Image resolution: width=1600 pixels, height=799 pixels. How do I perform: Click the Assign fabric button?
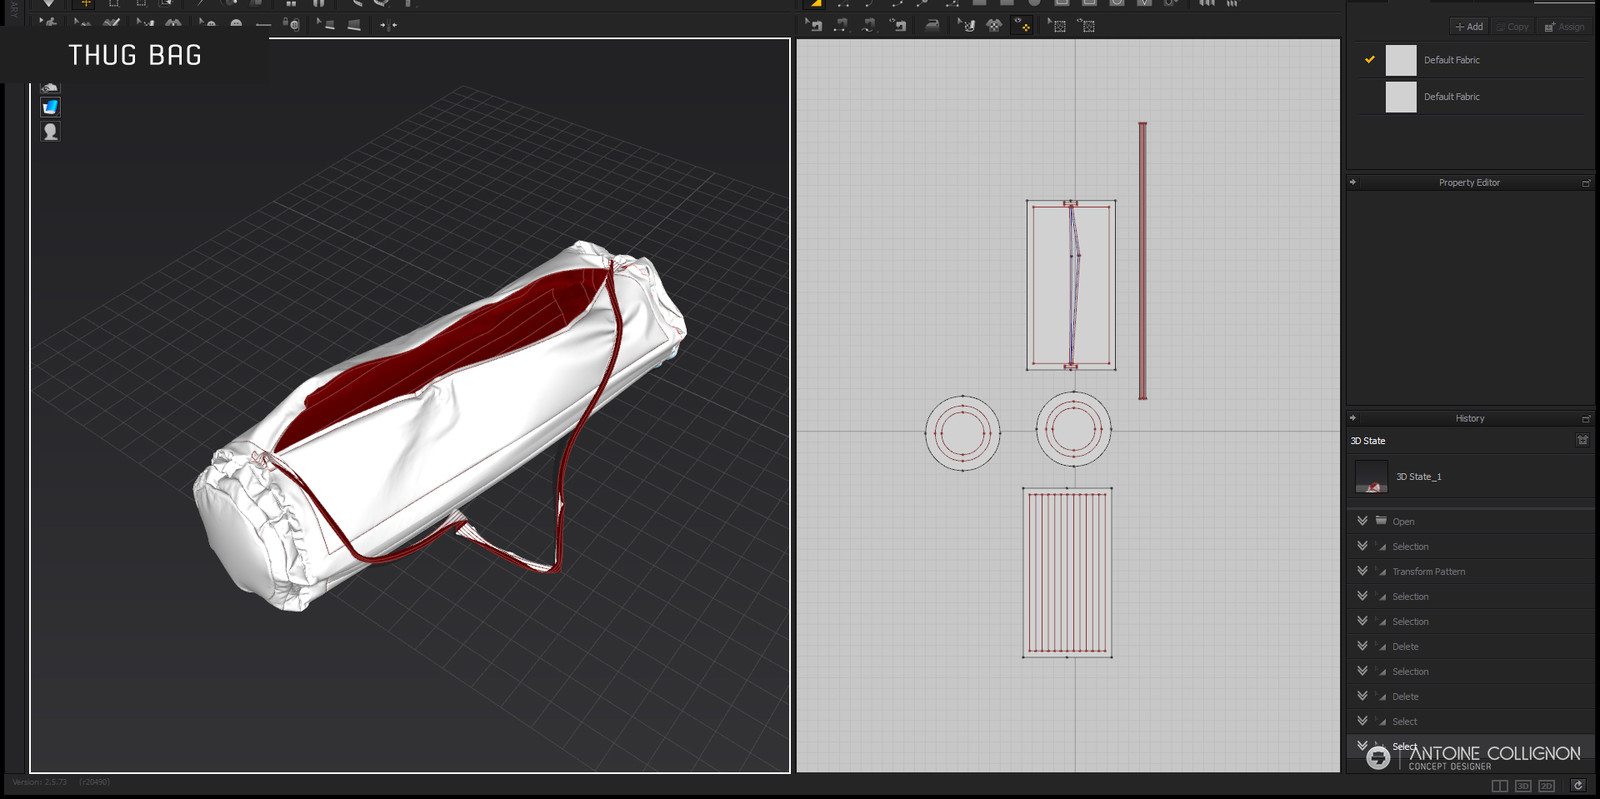(x=1565, y=27)
